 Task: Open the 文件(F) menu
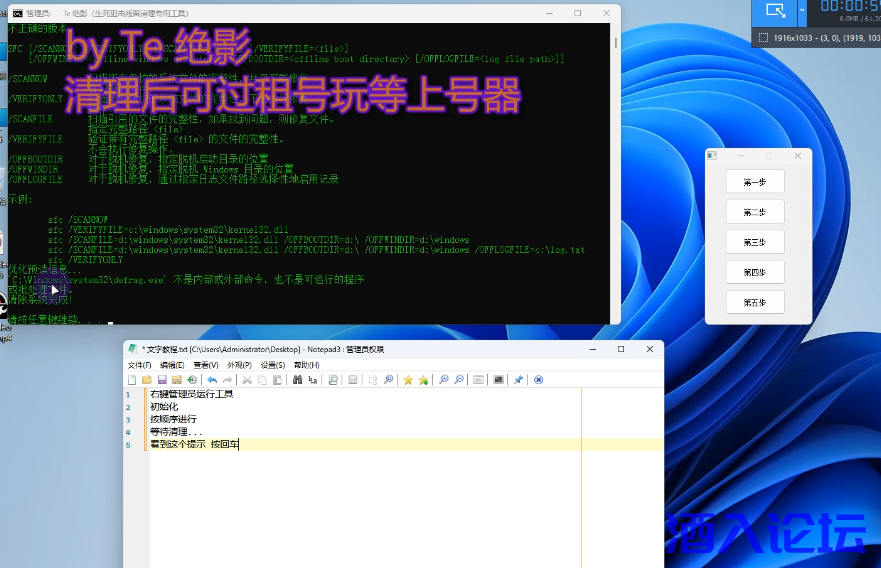pyautogui.click(x=139, y=365)
